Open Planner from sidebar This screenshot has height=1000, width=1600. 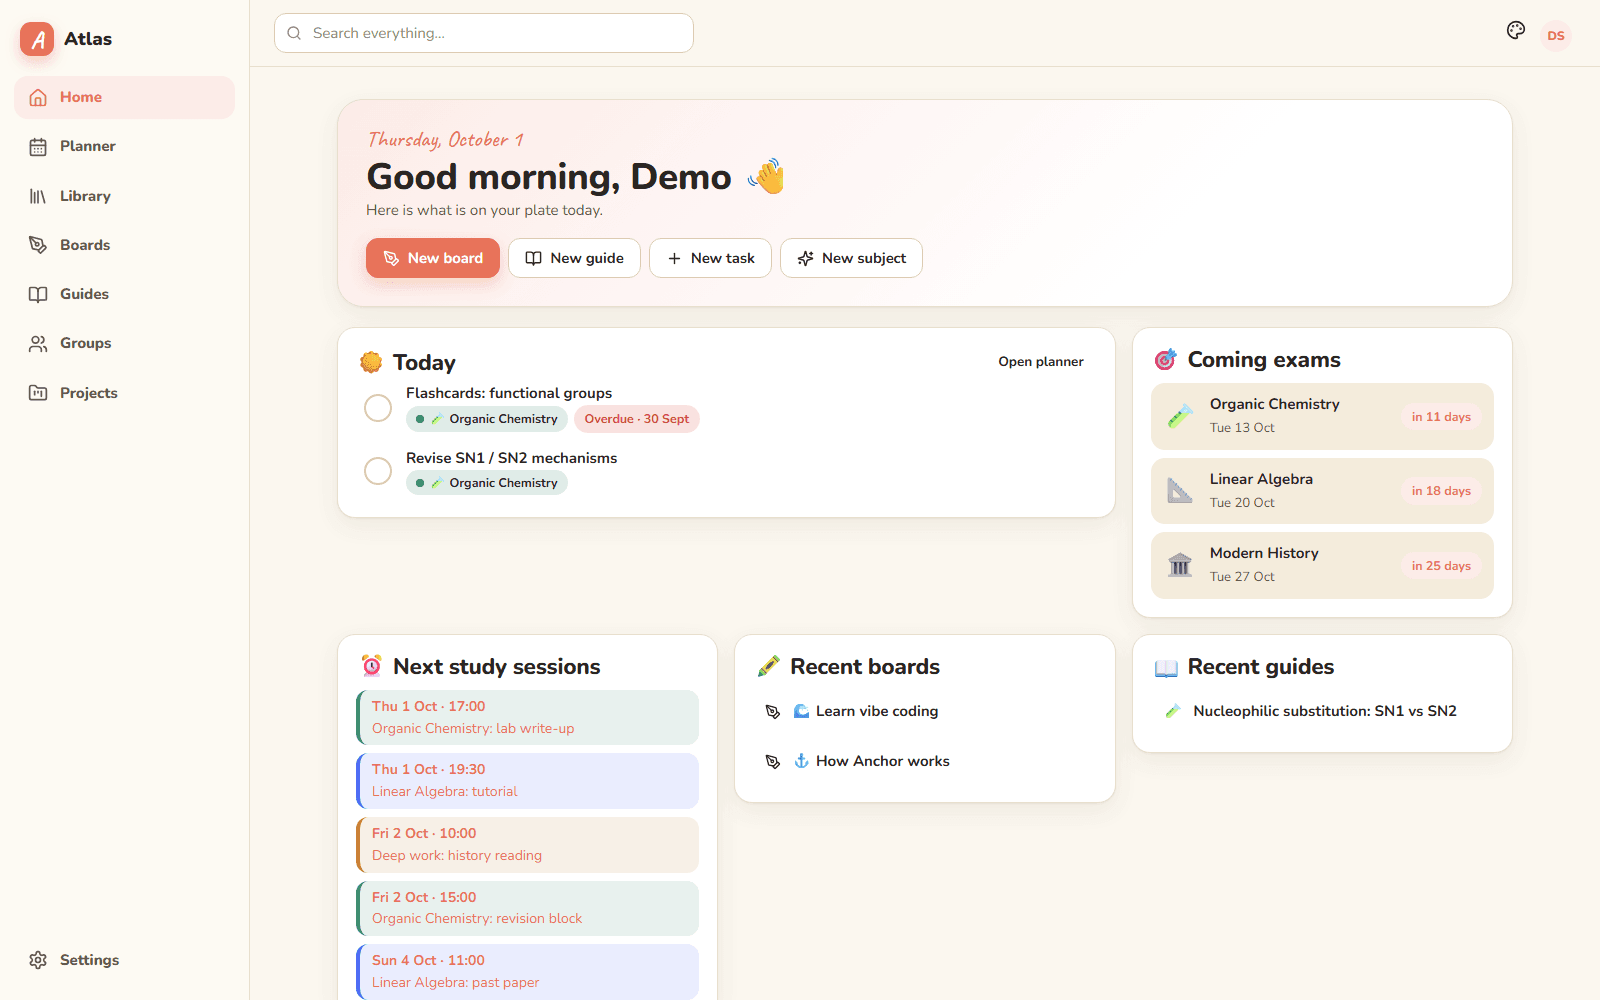124,146
